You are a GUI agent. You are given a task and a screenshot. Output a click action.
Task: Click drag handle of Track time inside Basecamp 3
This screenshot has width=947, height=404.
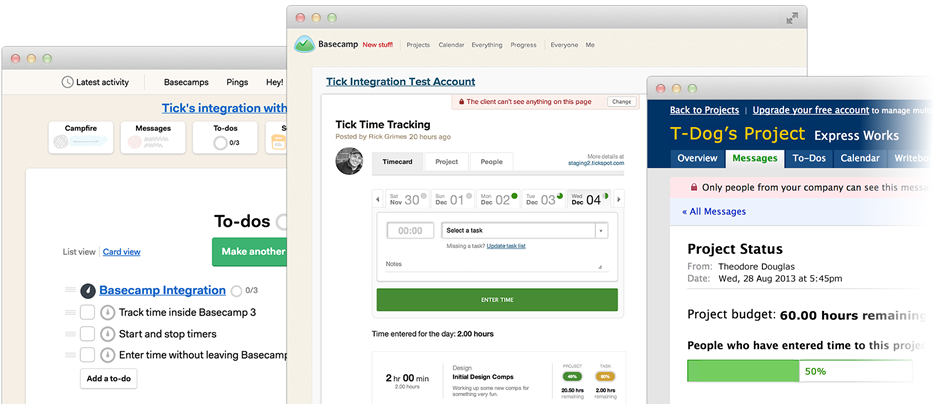click(70, 312)
